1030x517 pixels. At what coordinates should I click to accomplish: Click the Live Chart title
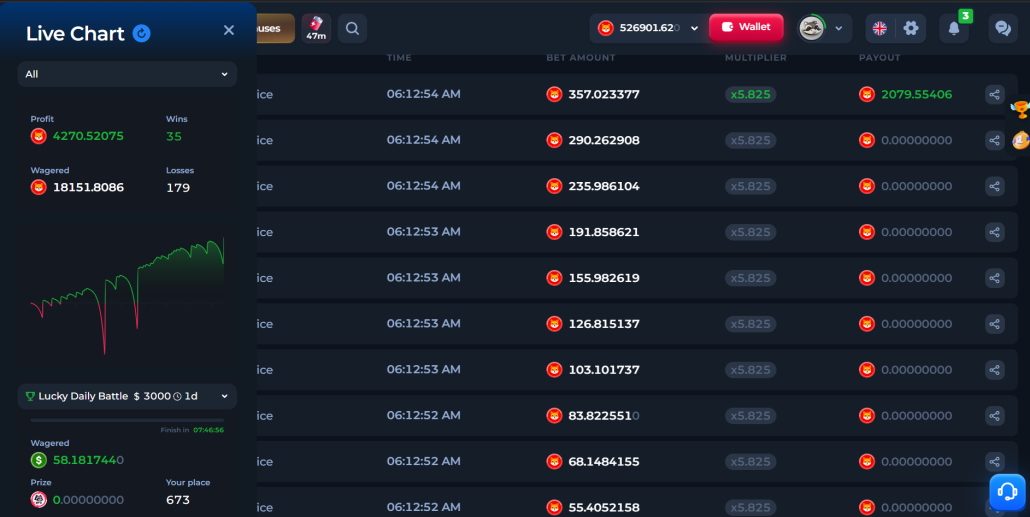point(75,34)
